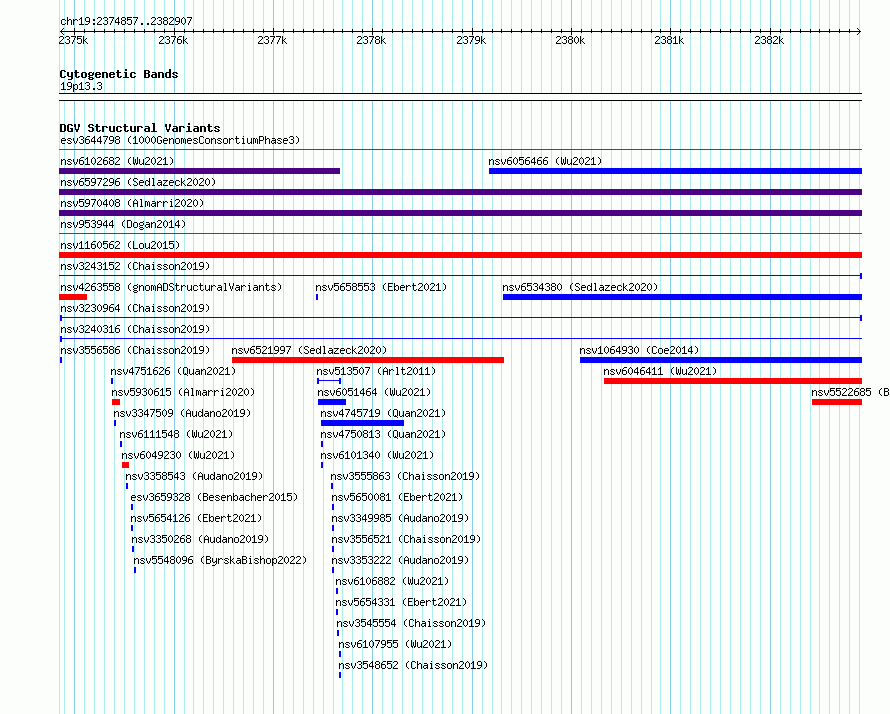The image size is (890, 714).
Task: Click nsv6521997 (Sedlazeck2020) label
Action: pyautogui.click(x=309, y=350)
